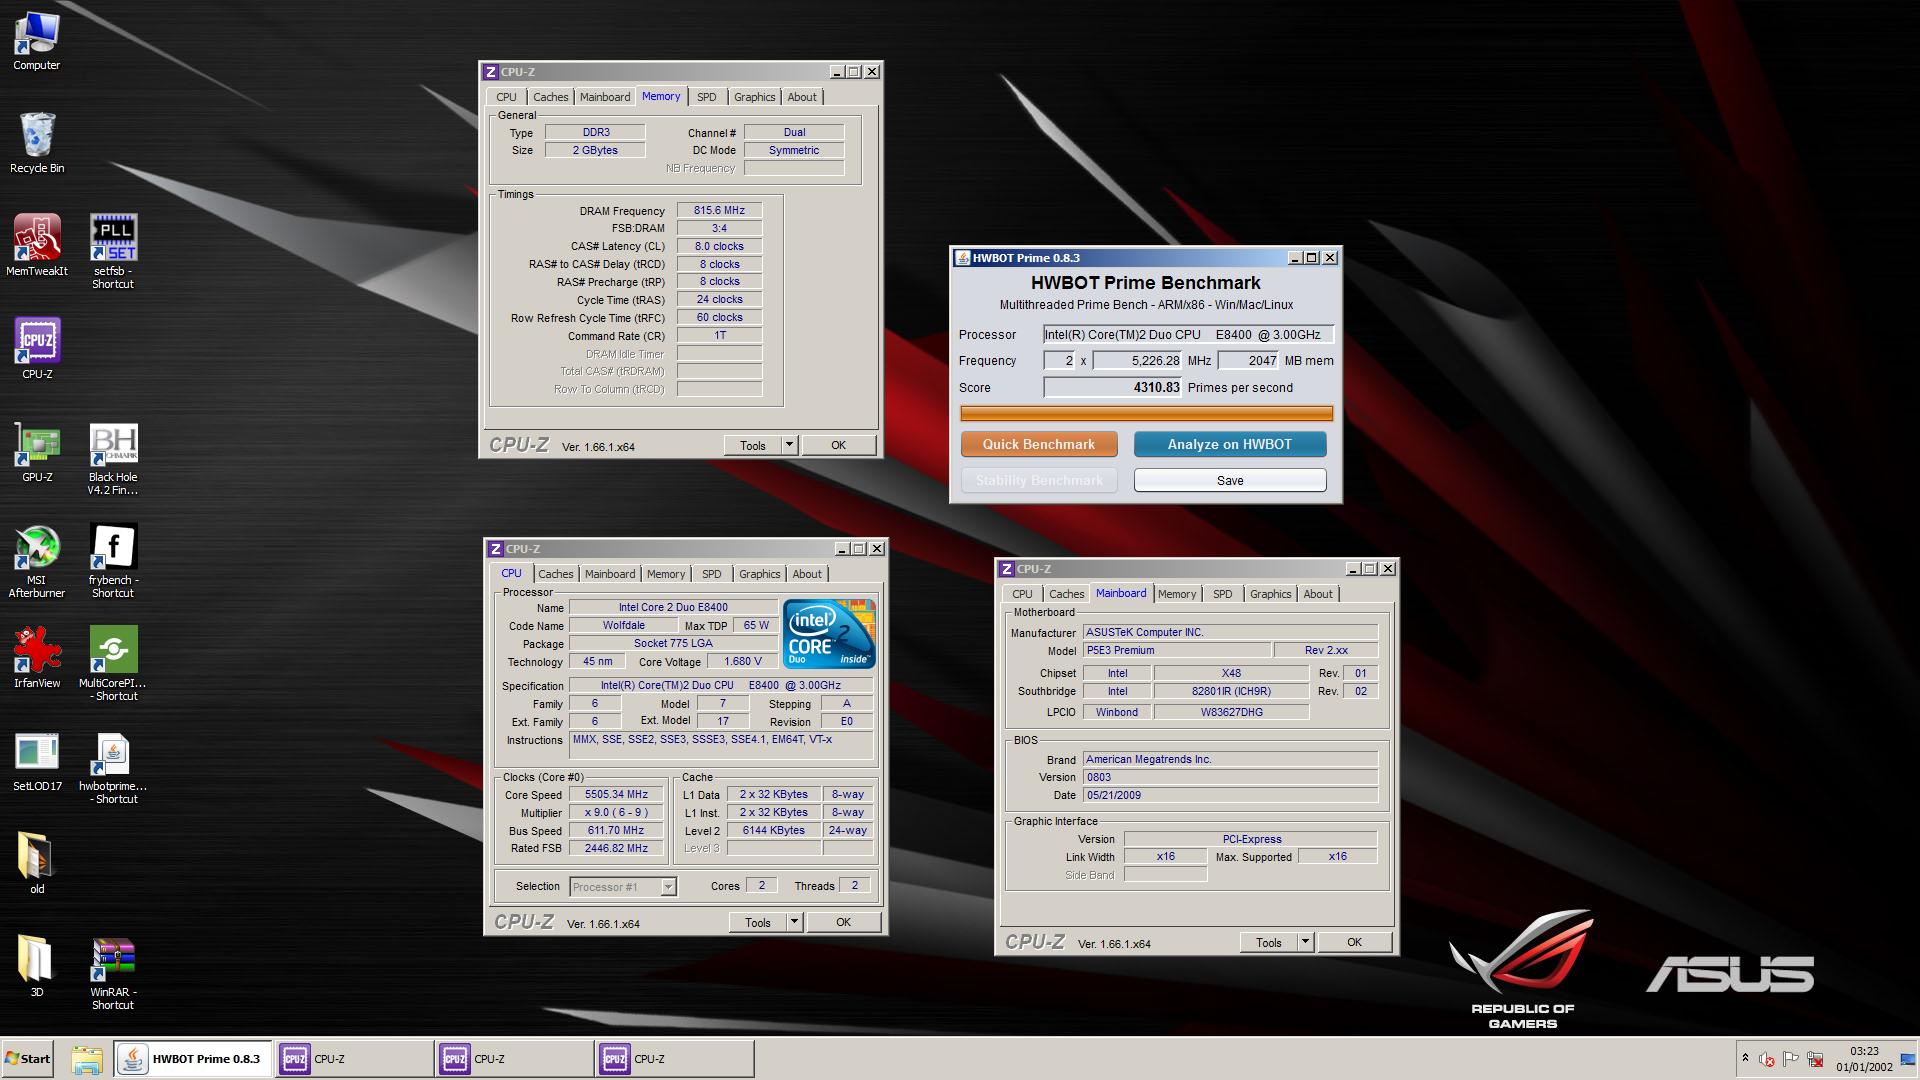Open the Recycle Bin icon
This screenshot has width=1920, height=1080.
click(37, 143)
